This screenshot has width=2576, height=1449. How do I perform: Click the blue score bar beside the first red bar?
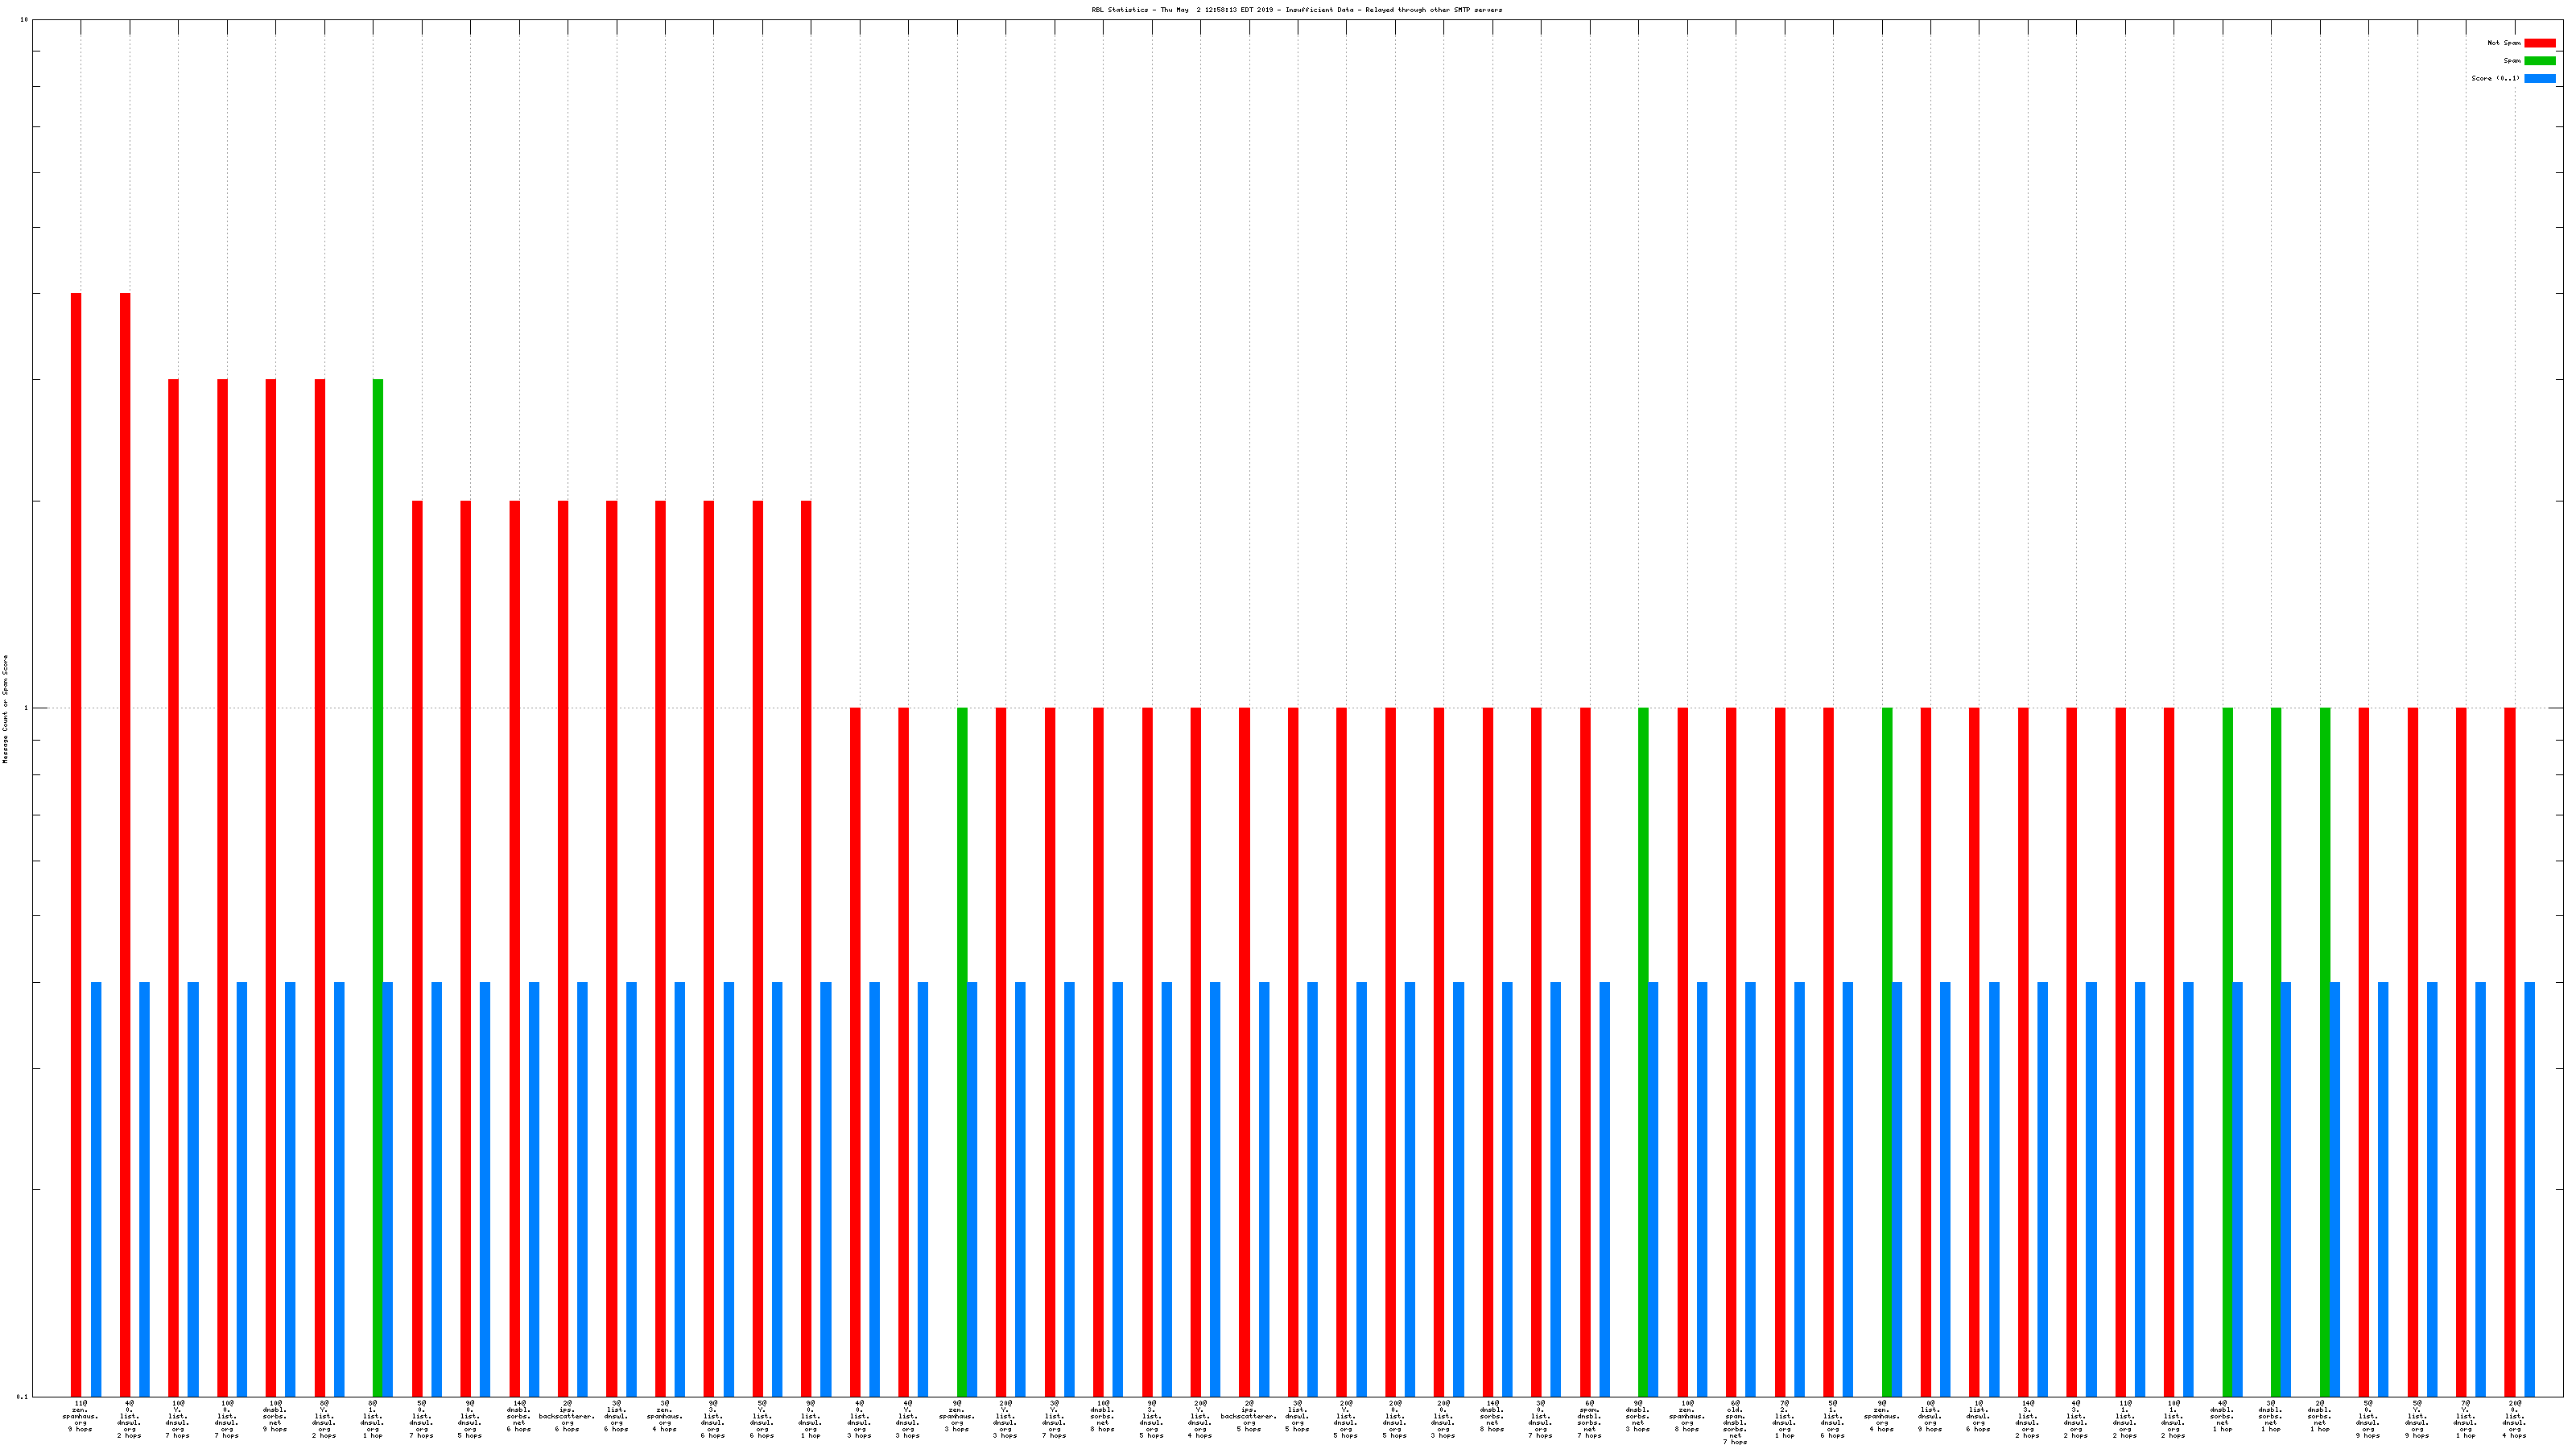pyautogui.click(x=96, y=1188)
